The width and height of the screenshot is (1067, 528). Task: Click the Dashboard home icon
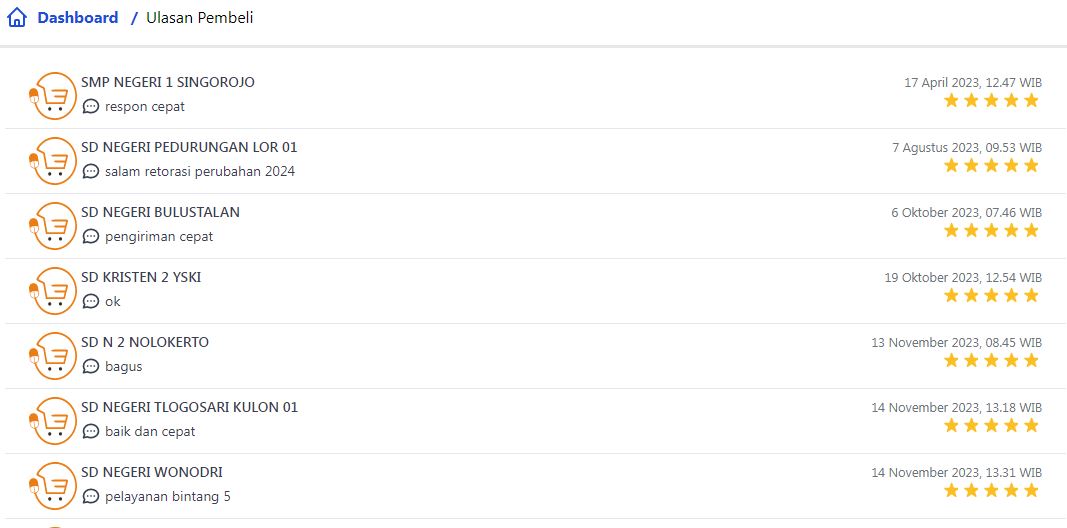(17, 18)
